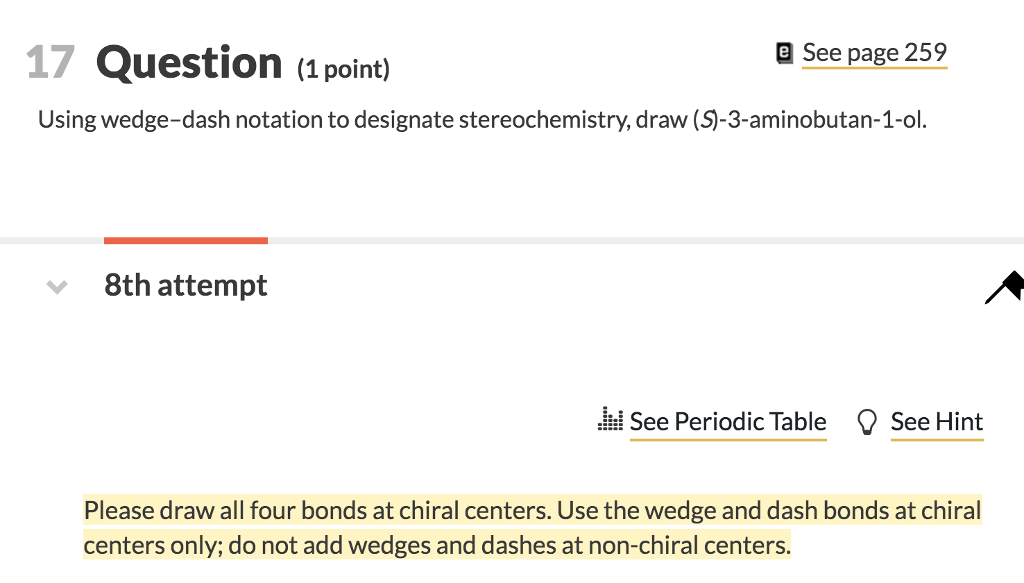The image size is (1024, 583).
Task: Open the e-textbook icon beside See page 259
Action: (784, 52)
